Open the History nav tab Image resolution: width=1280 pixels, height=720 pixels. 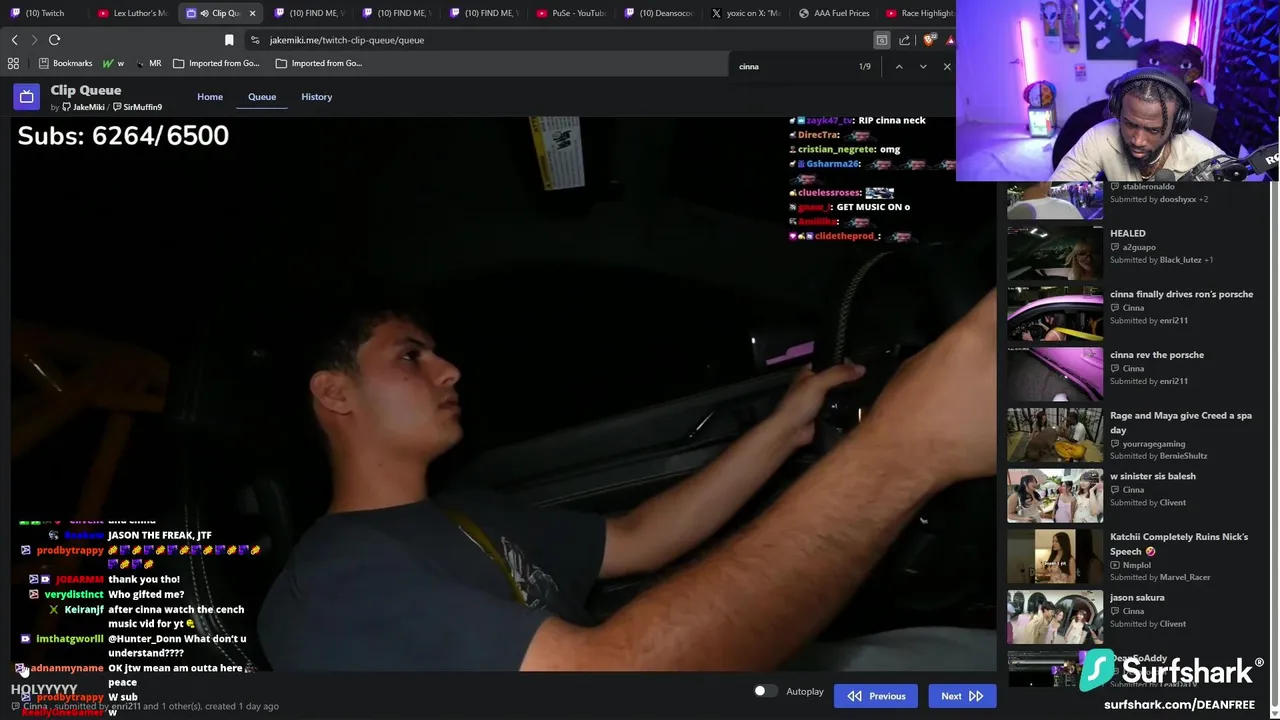pyautogui.click(x=317, y=97)
